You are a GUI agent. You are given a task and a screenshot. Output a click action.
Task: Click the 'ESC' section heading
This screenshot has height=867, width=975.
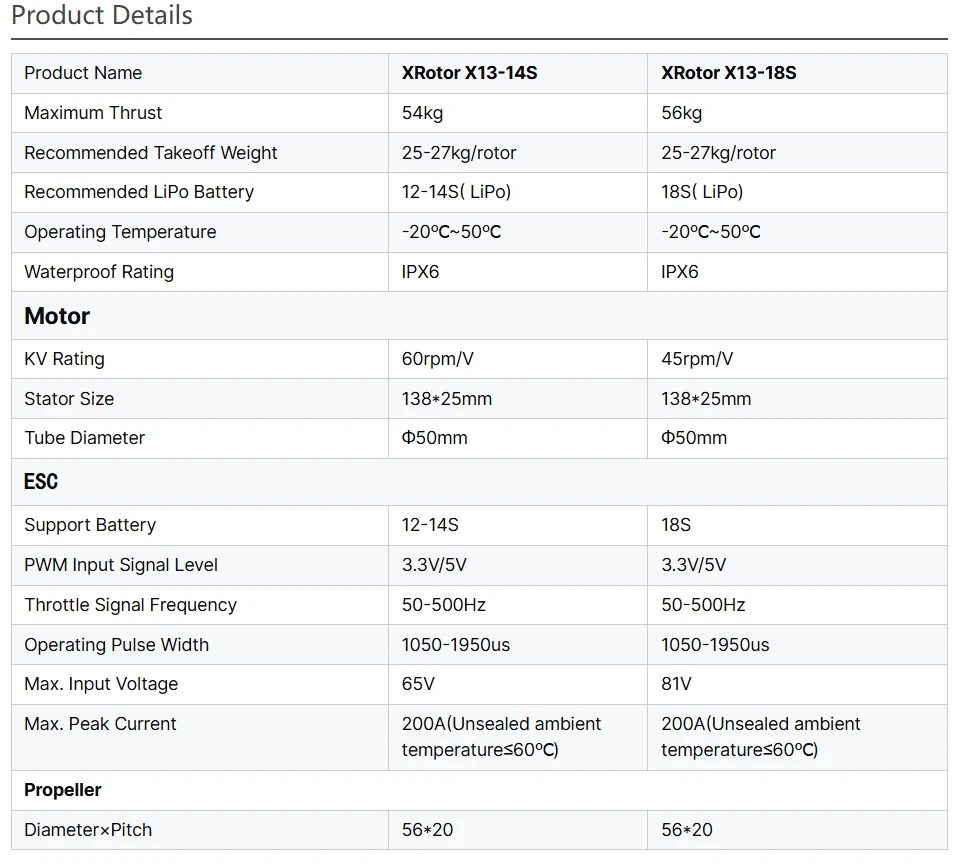(41, 481)
